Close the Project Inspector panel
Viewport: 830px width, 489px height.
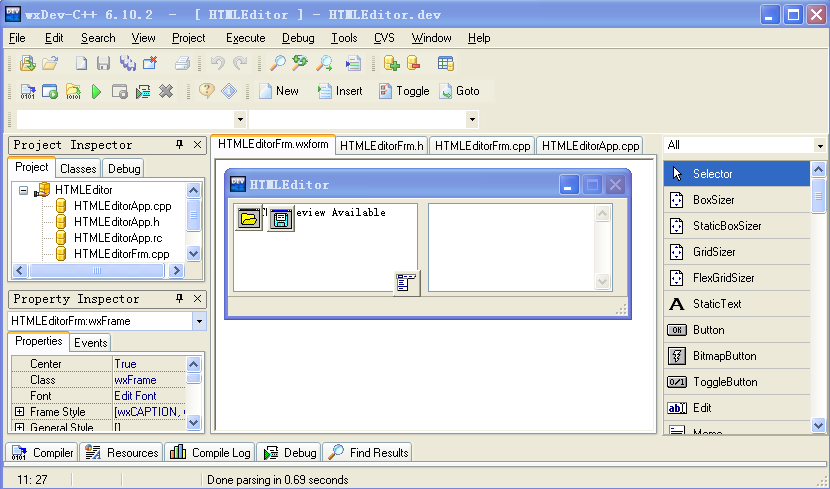tap(197, 144)
